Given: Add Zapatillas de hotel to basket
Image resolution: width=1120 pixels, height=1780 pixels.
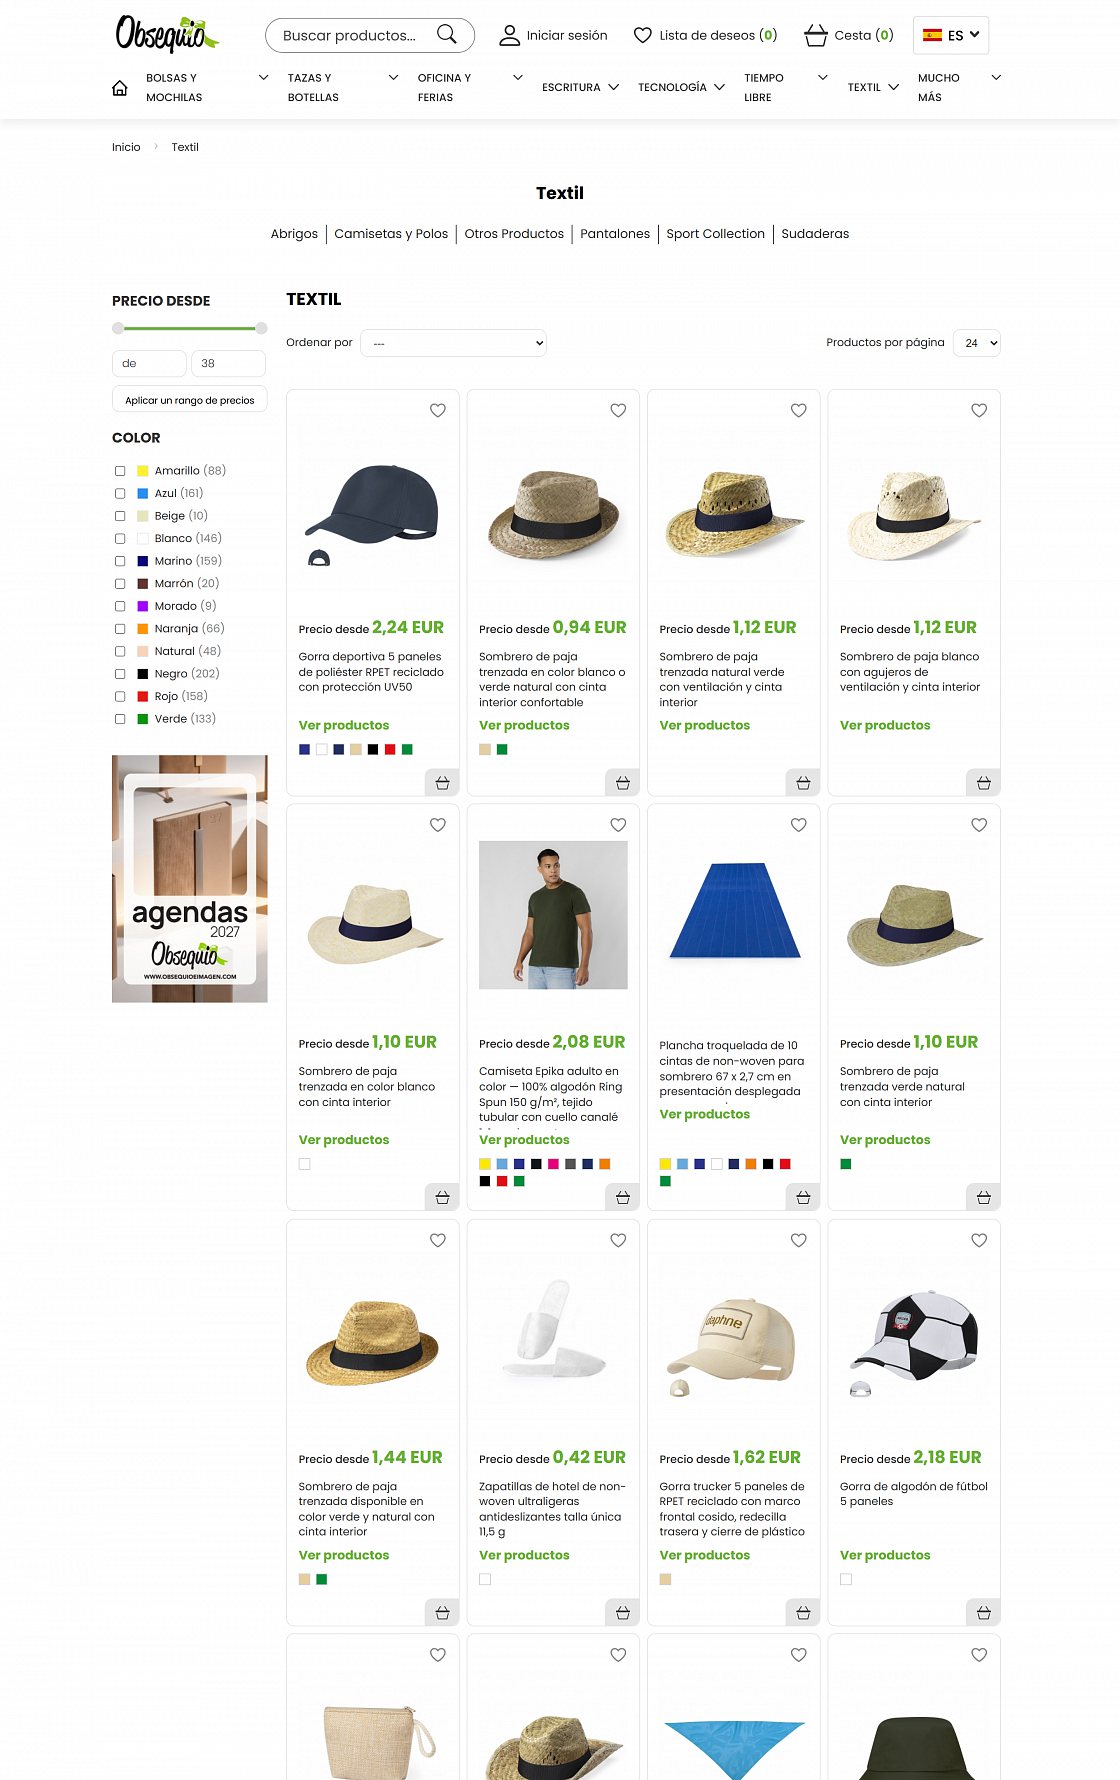Looking at the screenshot, I should click(x=622, y=1612).
